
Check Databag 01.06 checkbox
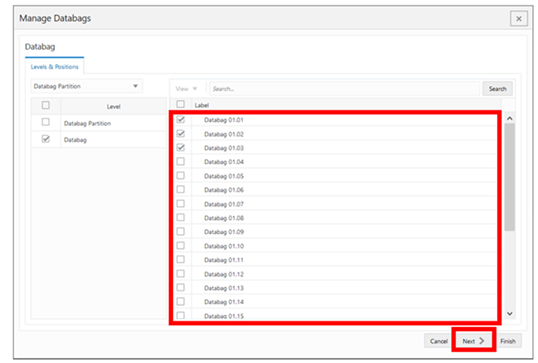coord(180,189)
